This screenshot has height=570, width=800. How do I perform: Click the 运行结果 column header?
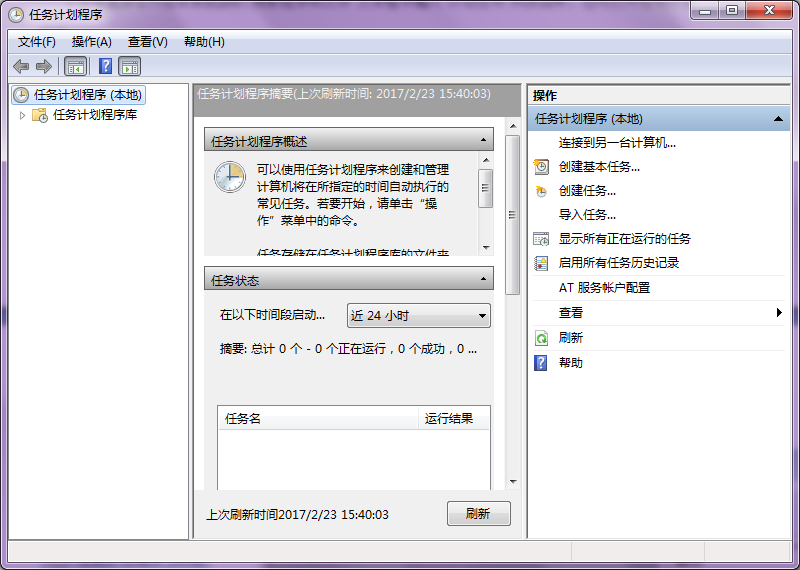(454, 419)
